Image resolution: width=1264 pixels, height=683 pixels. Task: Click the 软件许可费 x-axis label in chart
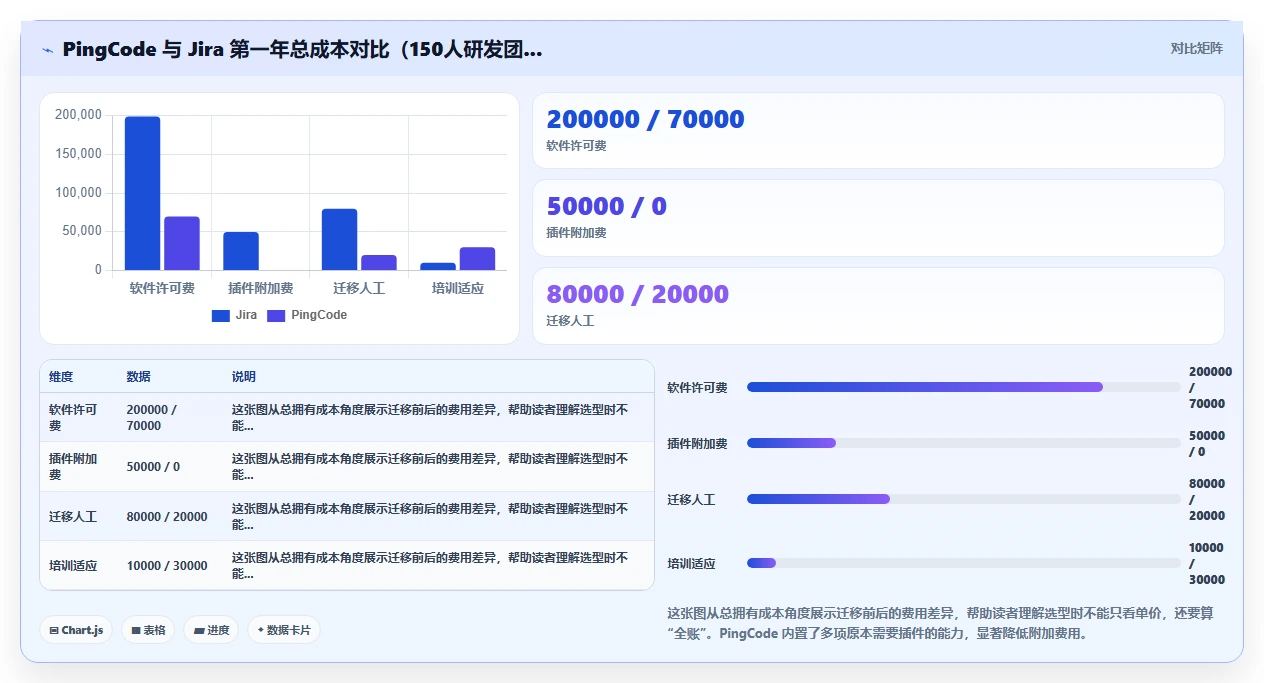162,288
